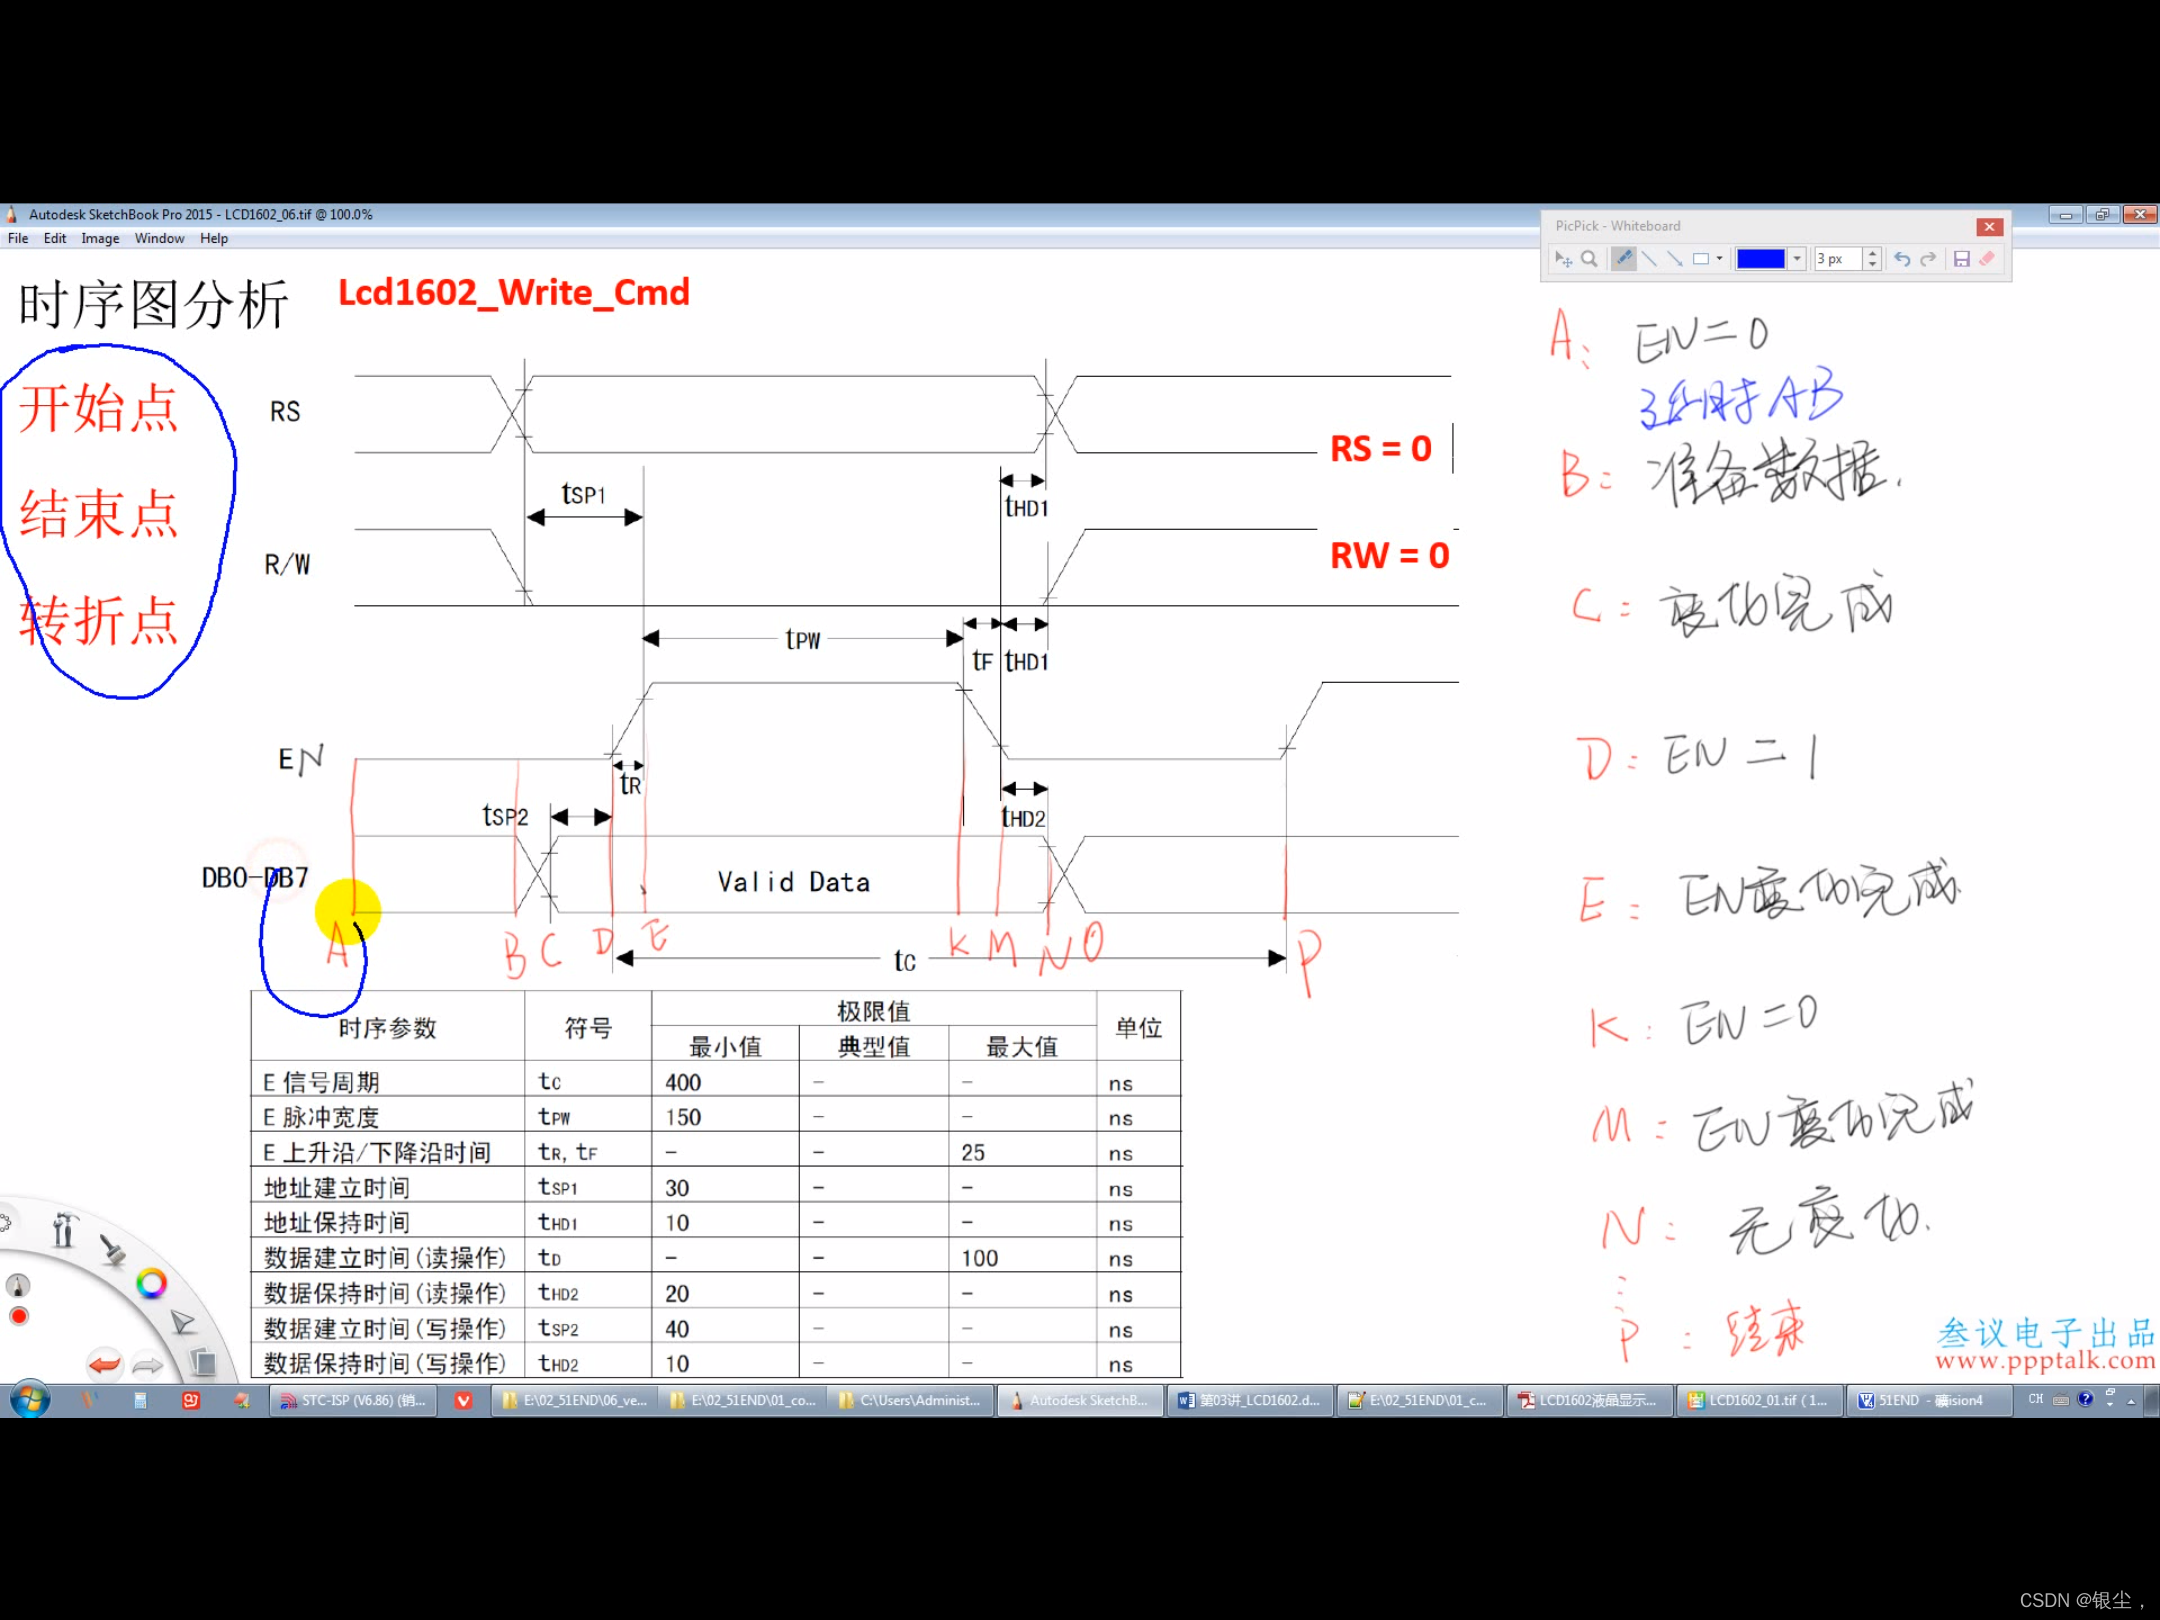Open the SketchBook lagoon tools (hammer) icon

(x=64, y=1230)
